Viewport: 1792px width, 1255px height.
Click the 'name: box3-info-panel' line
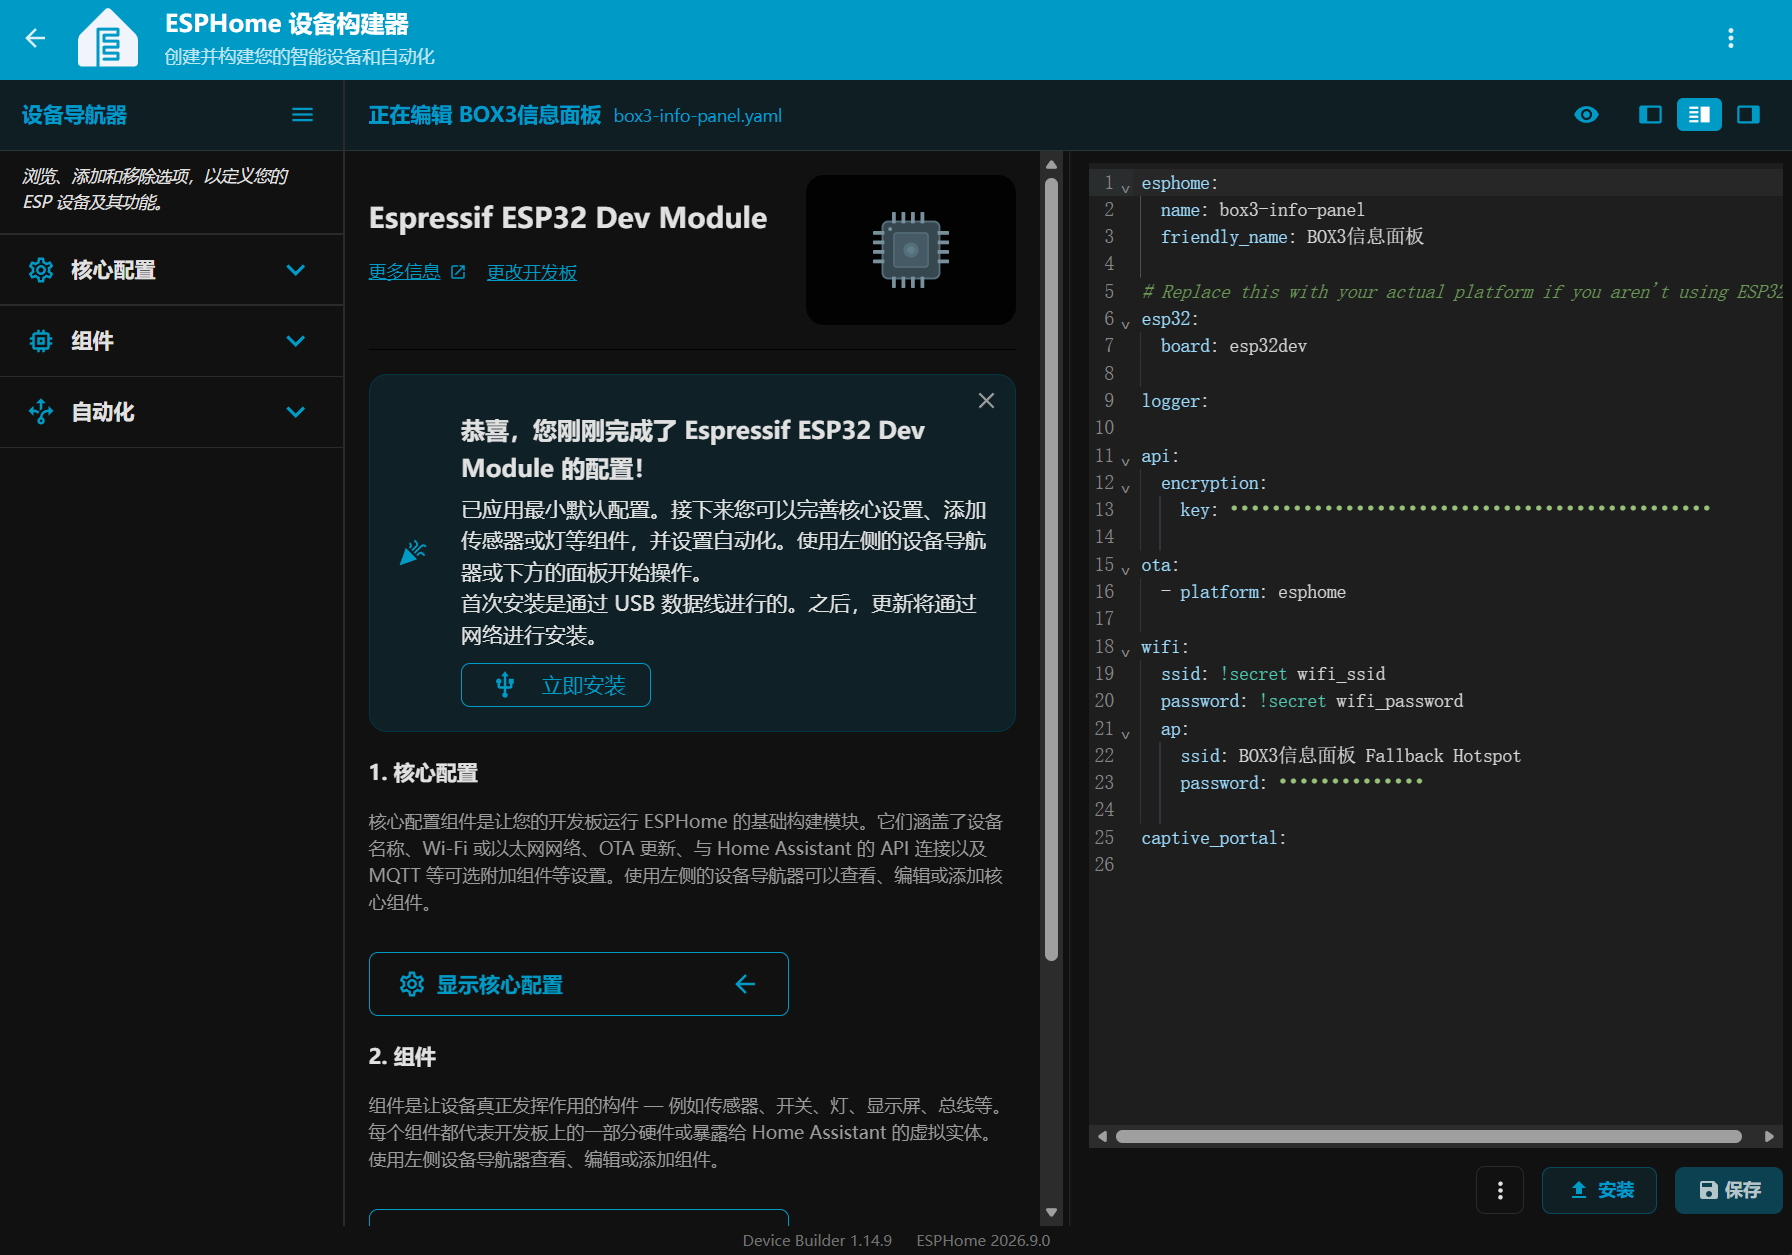tap(1263, 210)
